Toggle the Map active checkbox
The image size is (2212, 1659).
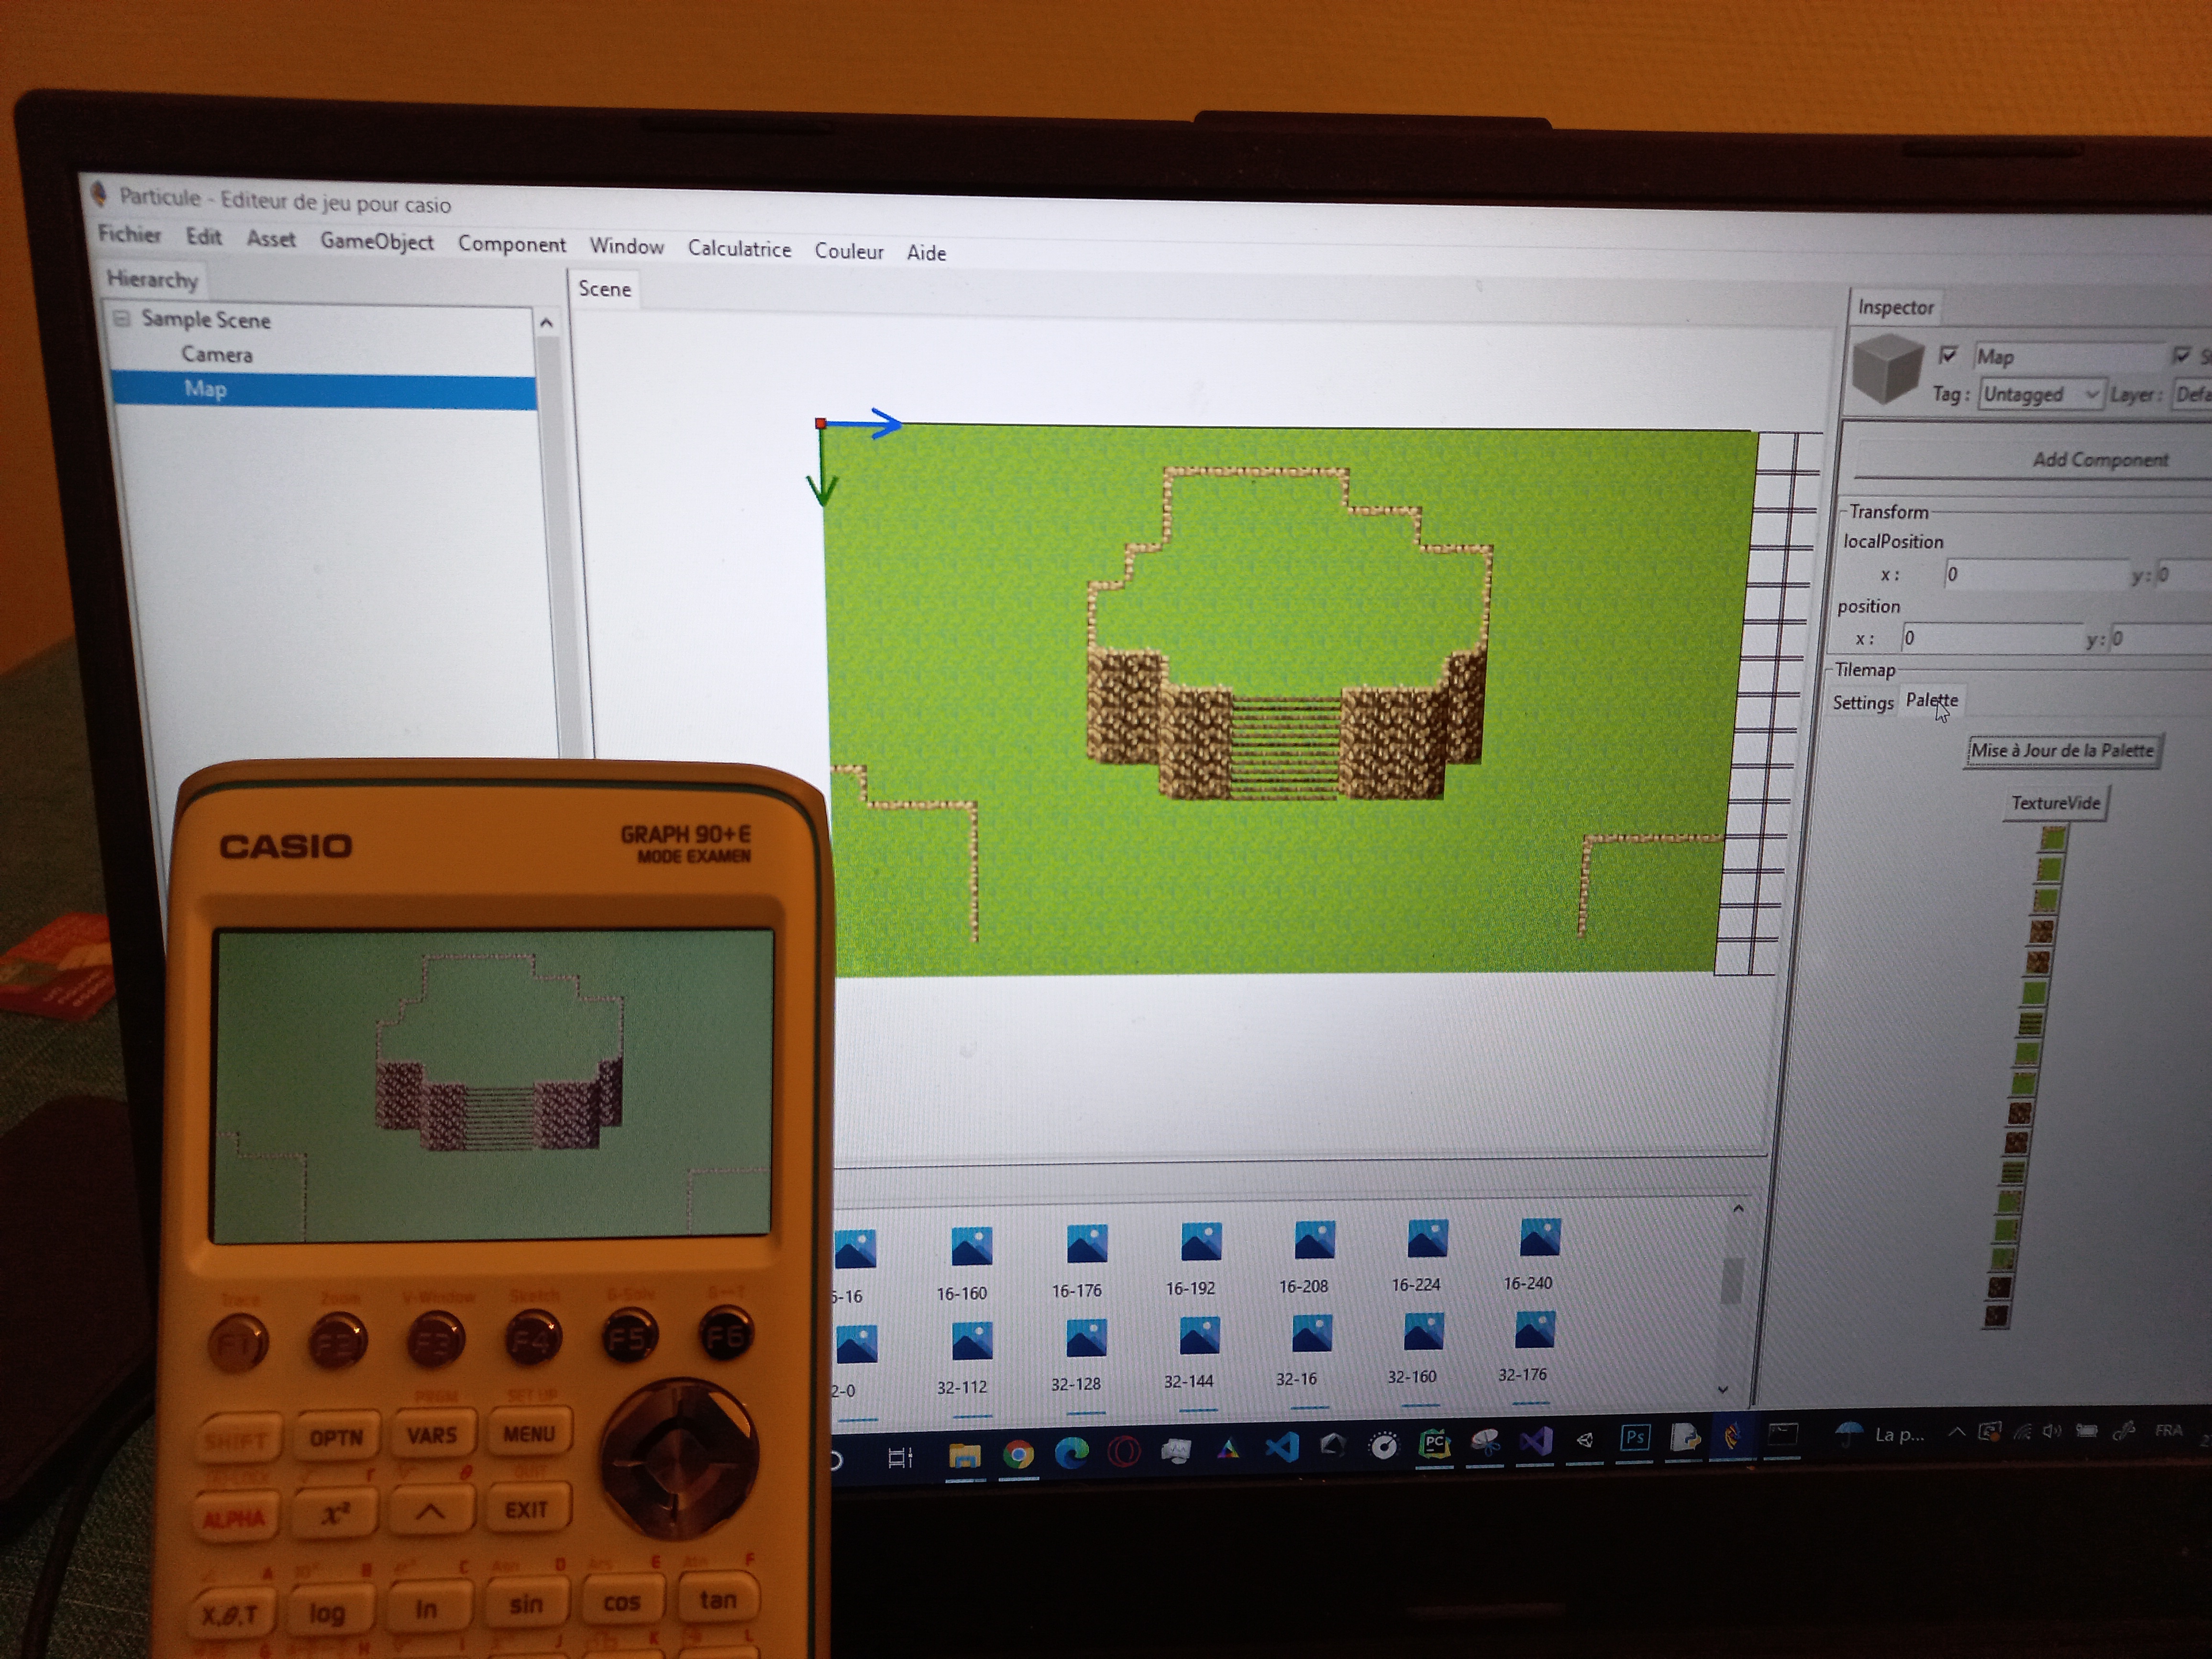tap(1947, 355)
